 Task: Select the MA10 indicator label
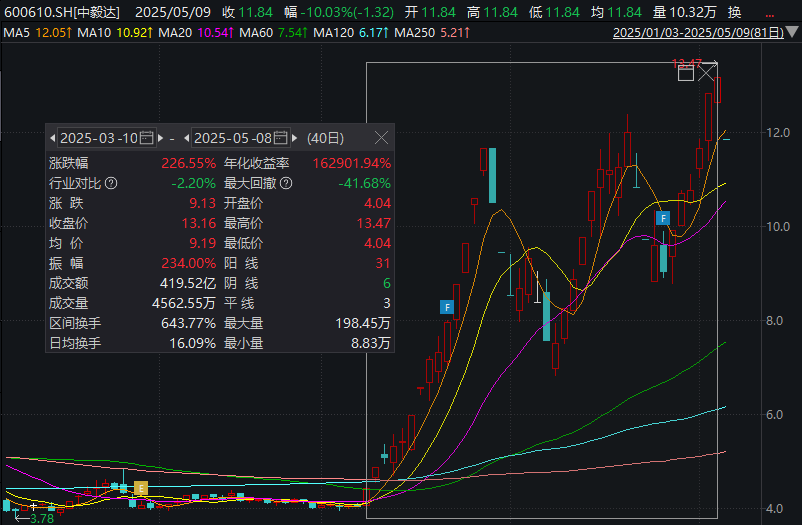pos(94,33)
